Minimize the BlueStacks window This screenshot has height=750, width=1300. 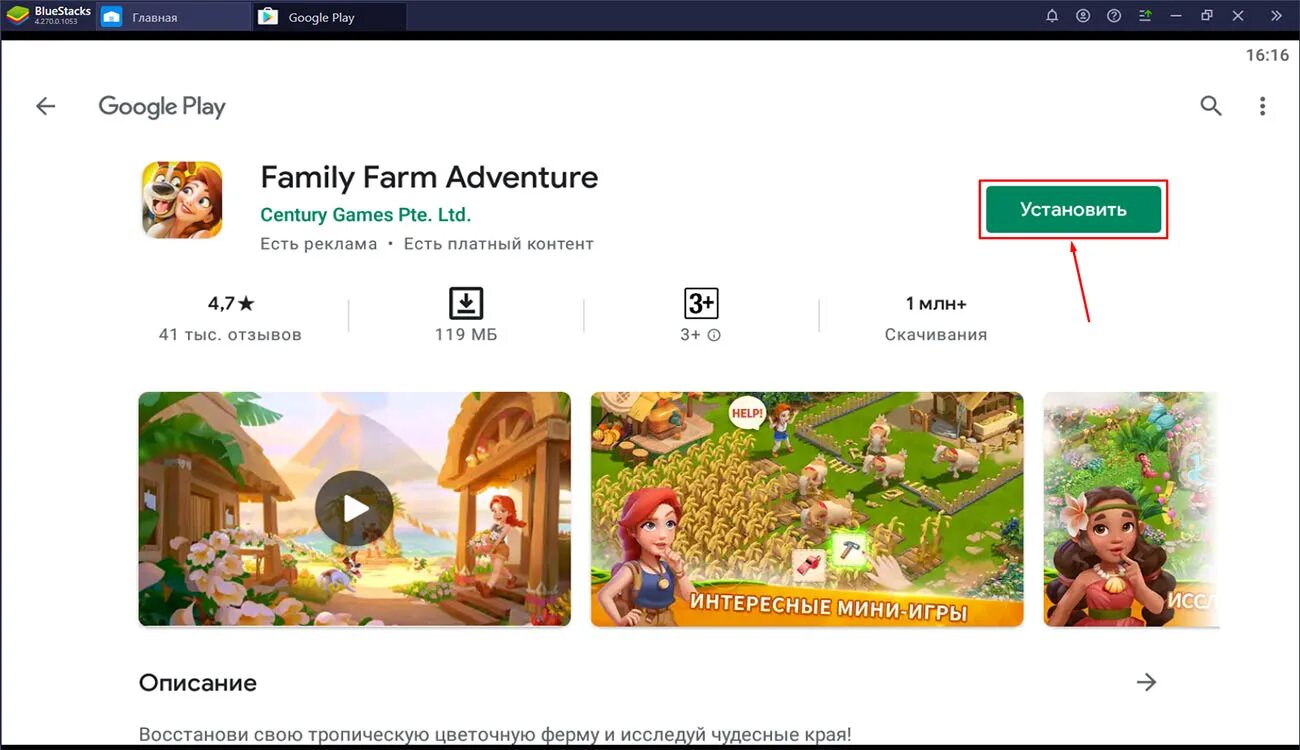[x=1177, y=16]
